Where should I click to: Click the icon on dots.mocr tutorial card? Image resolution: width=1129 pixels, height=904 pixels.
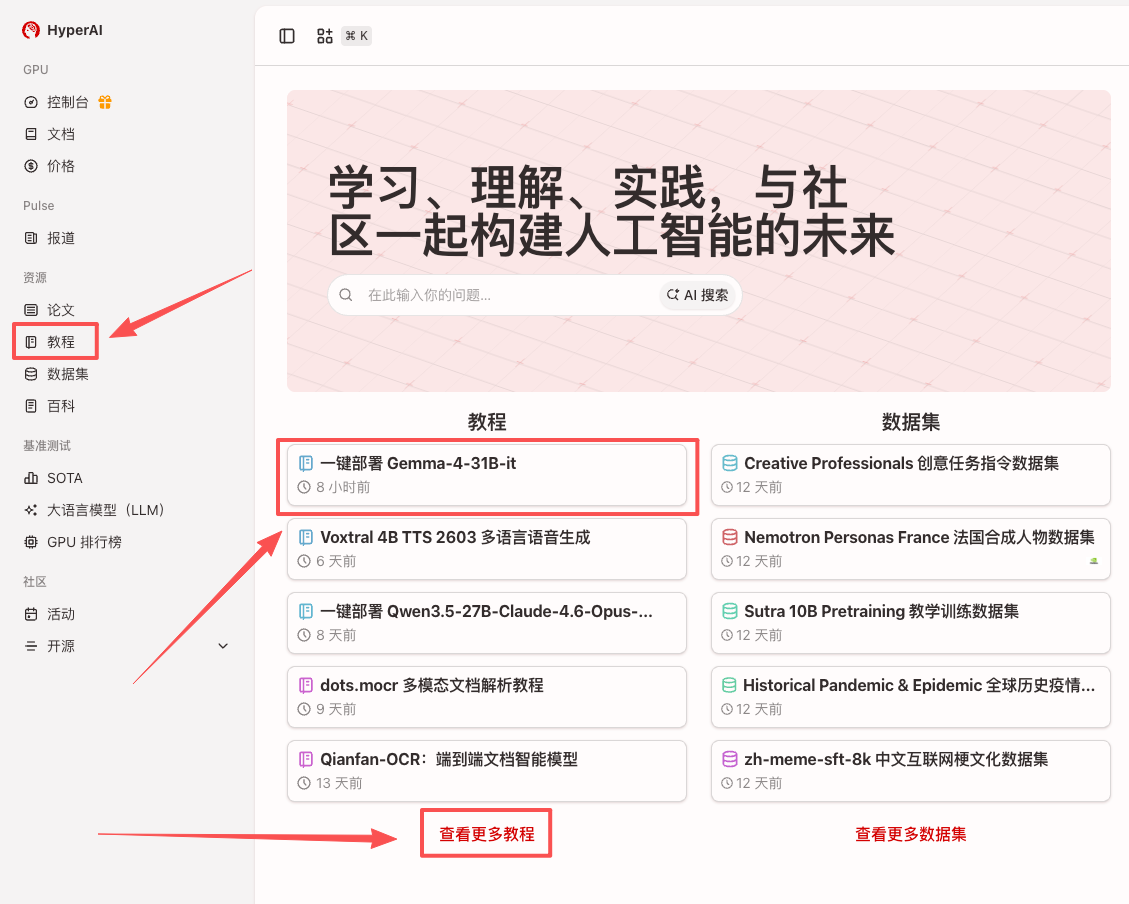click(x=306, y=685)
